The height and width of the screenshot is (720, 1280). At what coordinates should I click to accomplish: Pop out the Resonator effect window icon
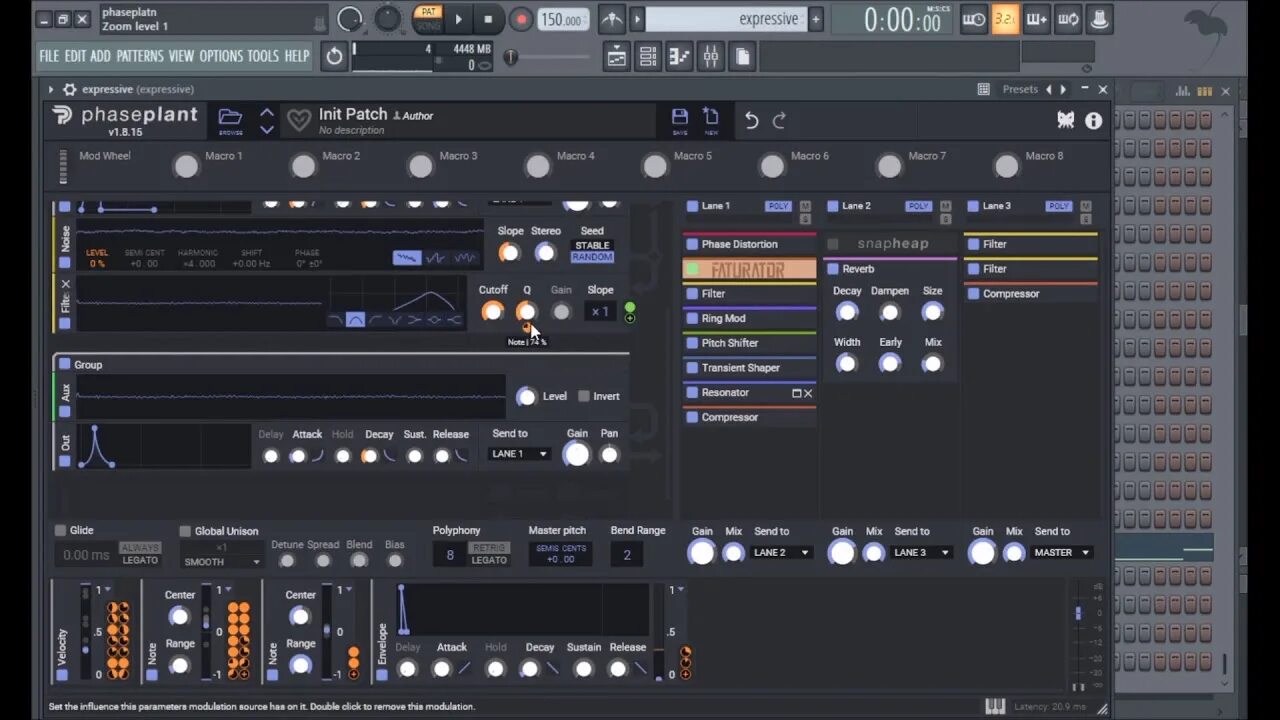click(x=796, y=393)
